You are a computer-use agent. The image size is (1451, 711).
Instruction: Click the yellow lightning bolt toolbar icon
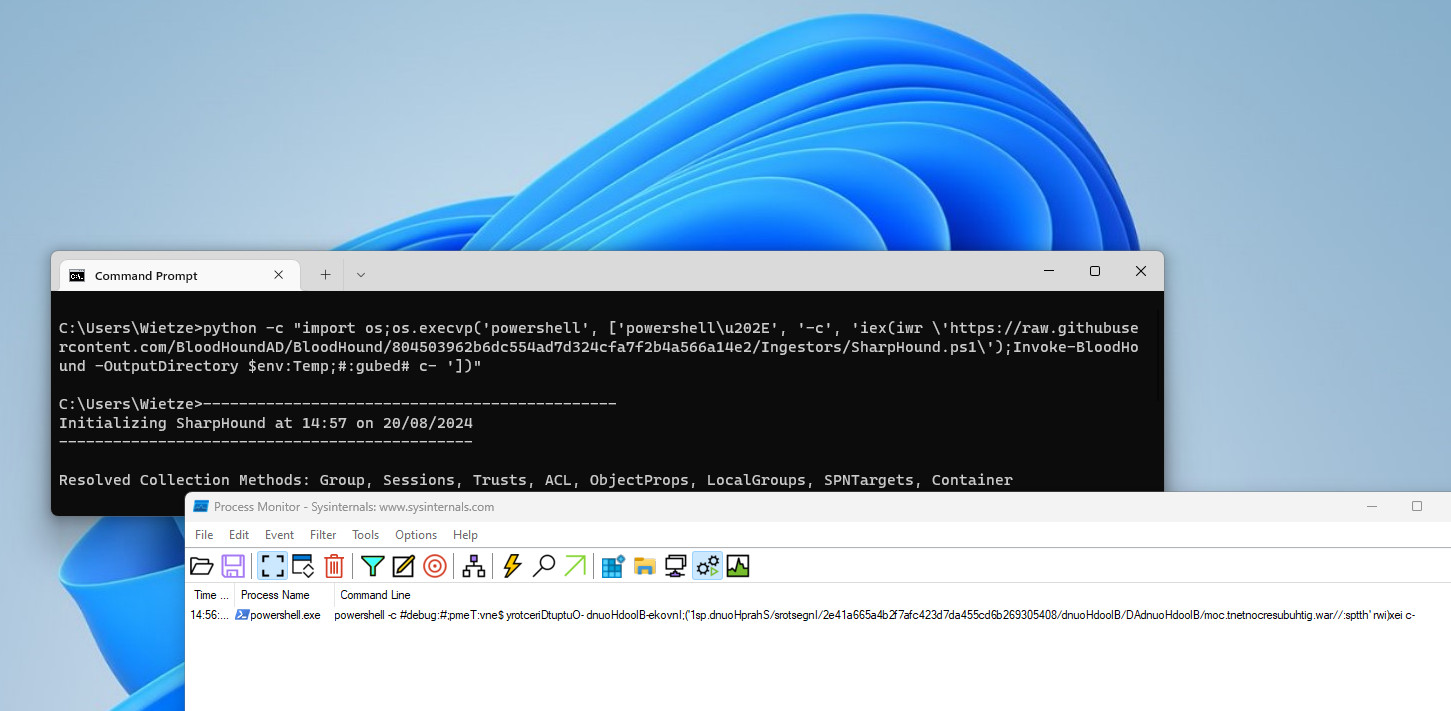click(512, 566)
